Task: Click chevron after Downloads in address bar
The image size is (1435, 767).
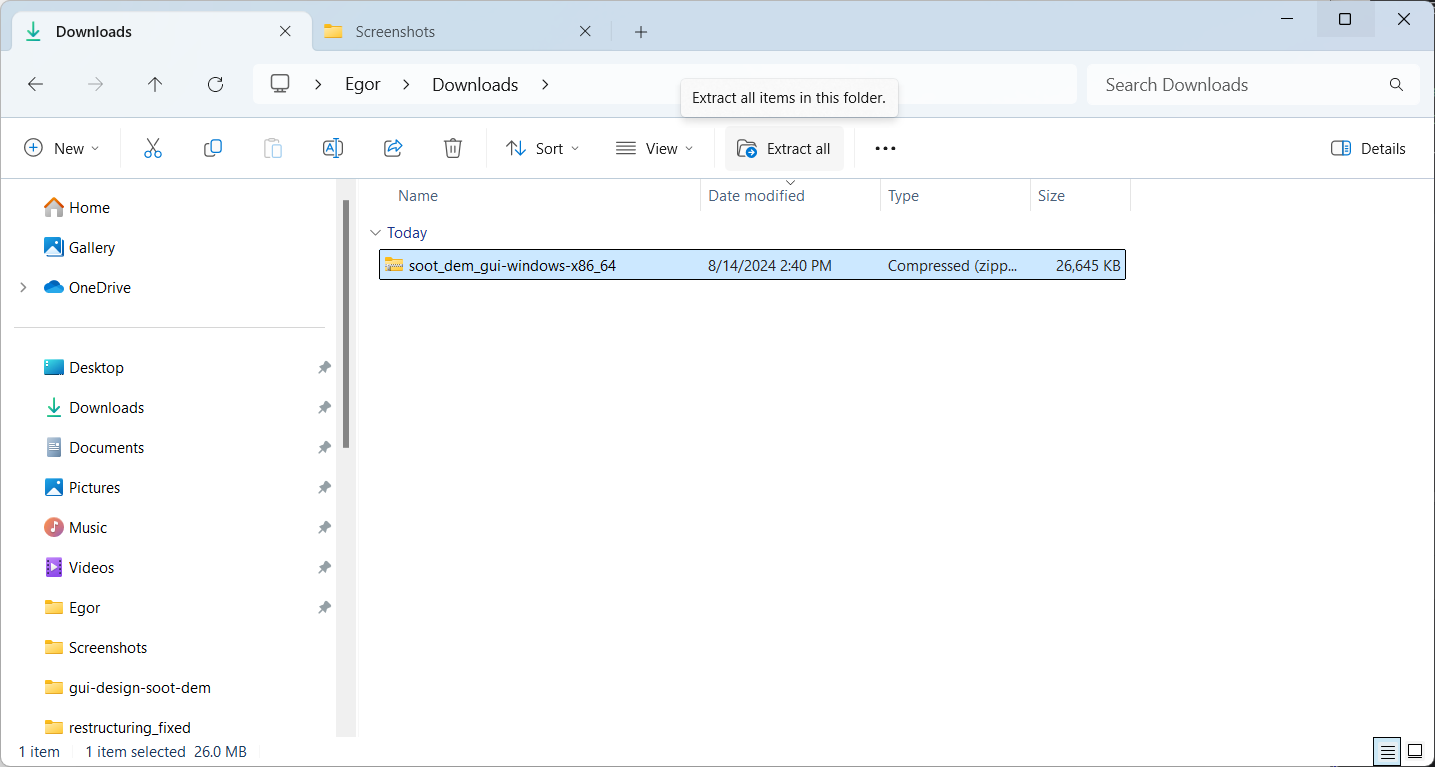Action: click(x=545, y=85)
